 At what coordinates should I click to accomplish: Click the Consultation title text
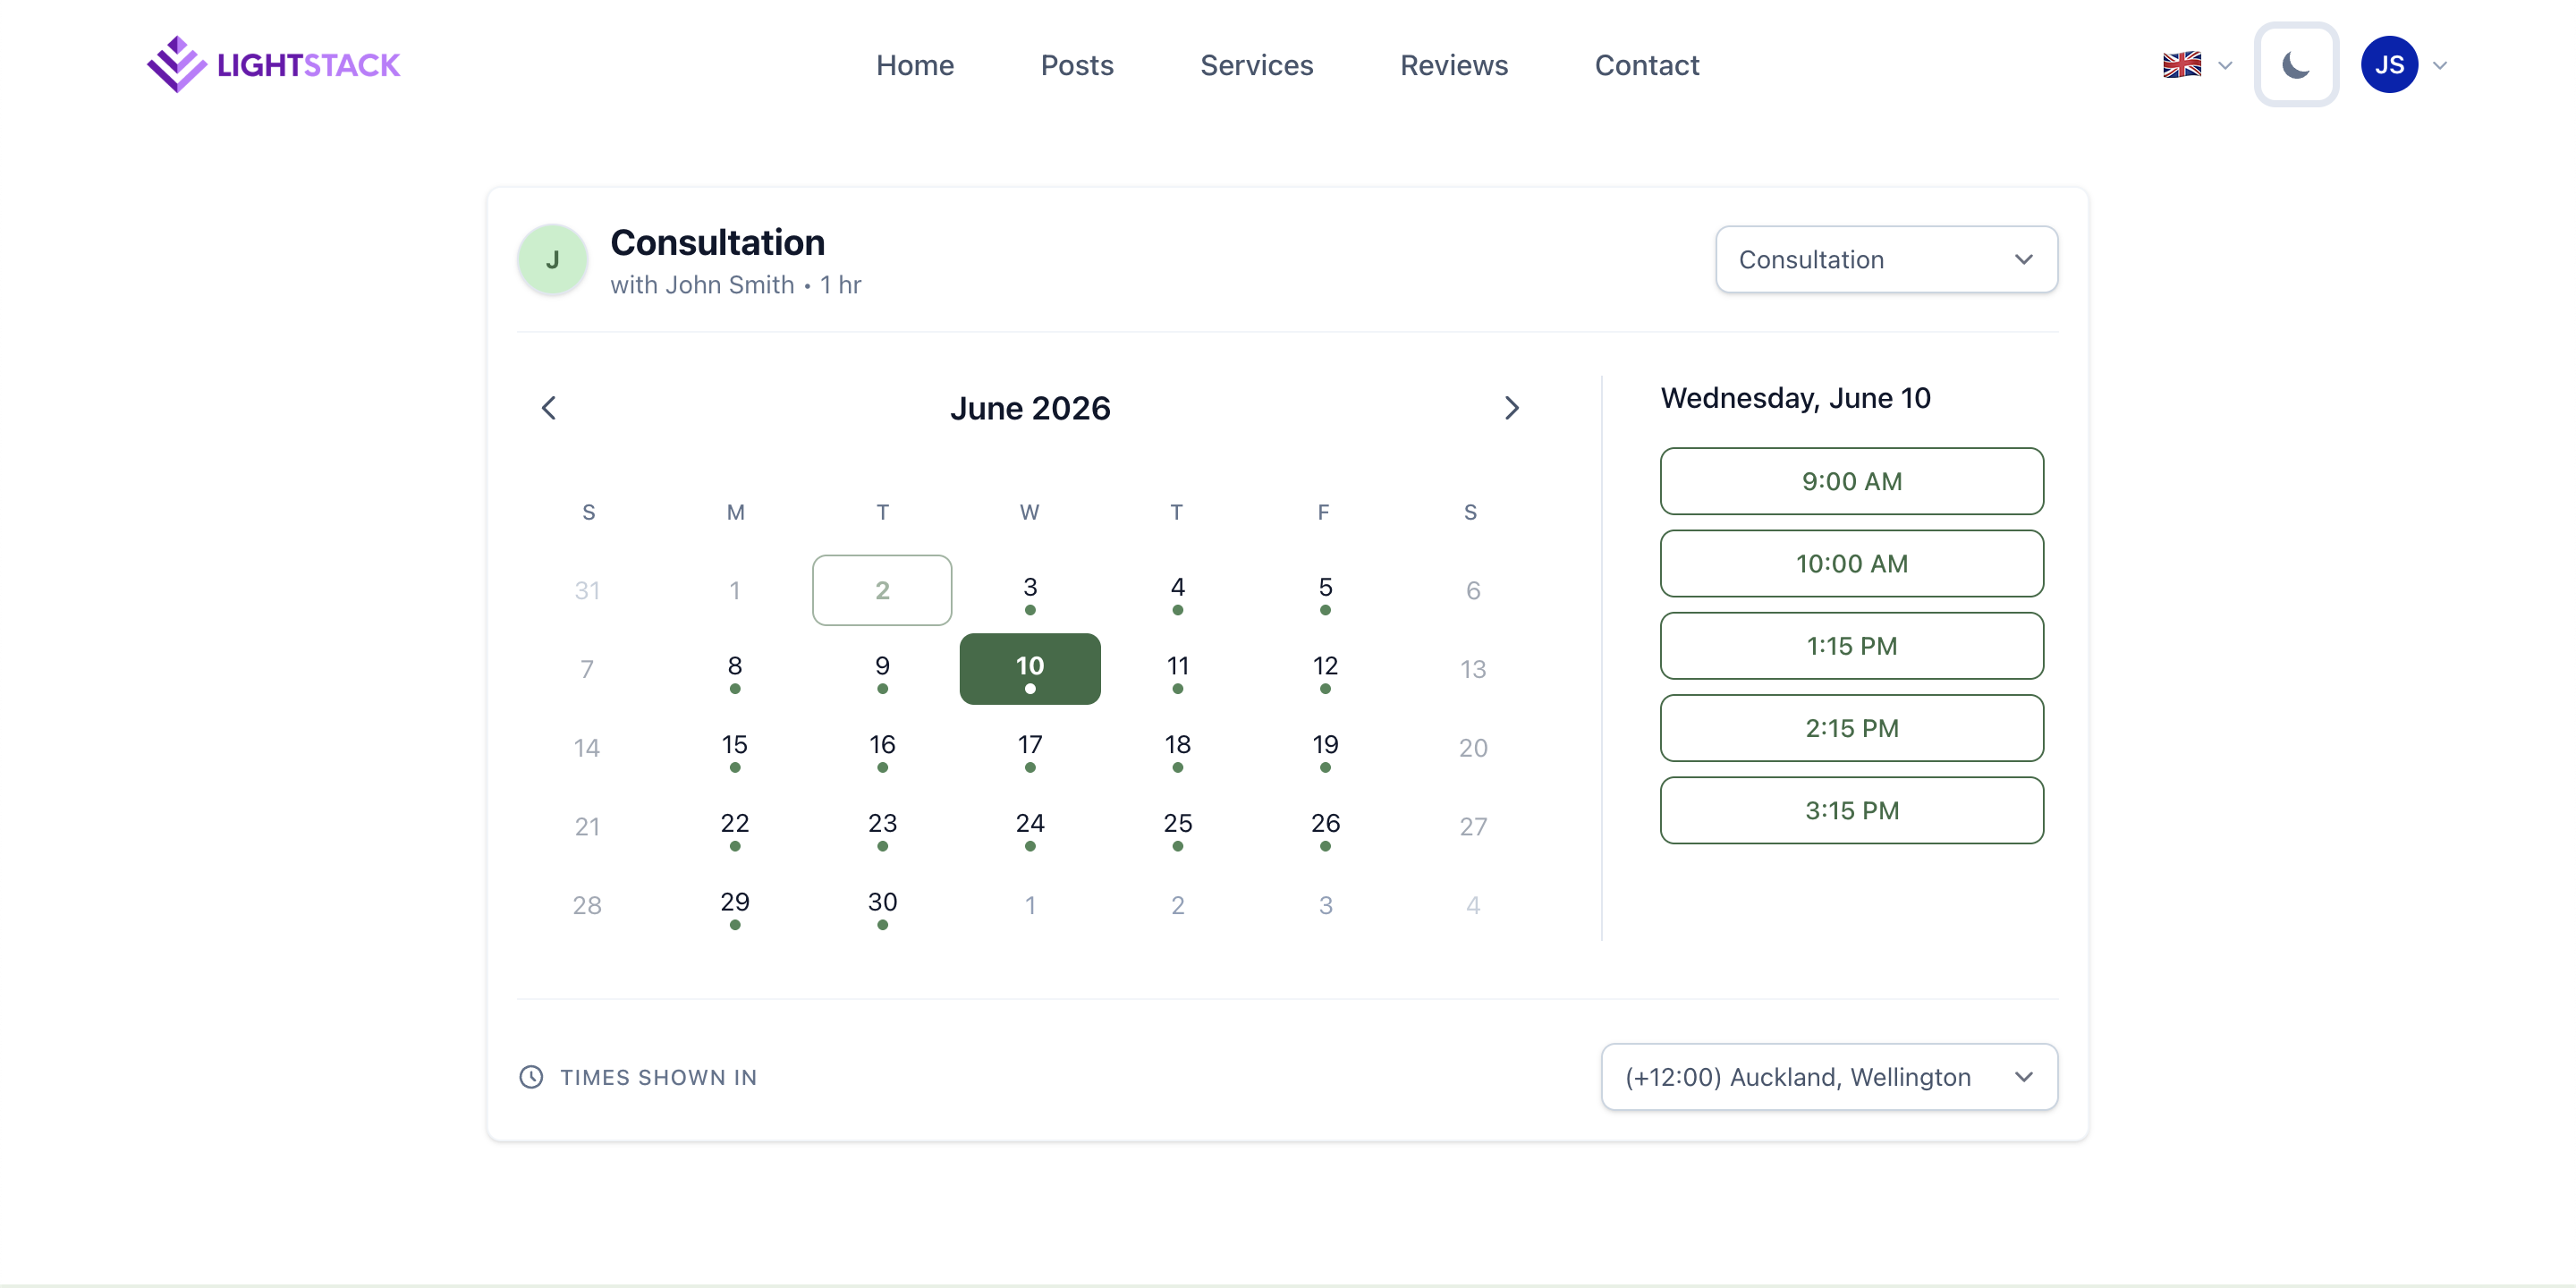(717, 242)
